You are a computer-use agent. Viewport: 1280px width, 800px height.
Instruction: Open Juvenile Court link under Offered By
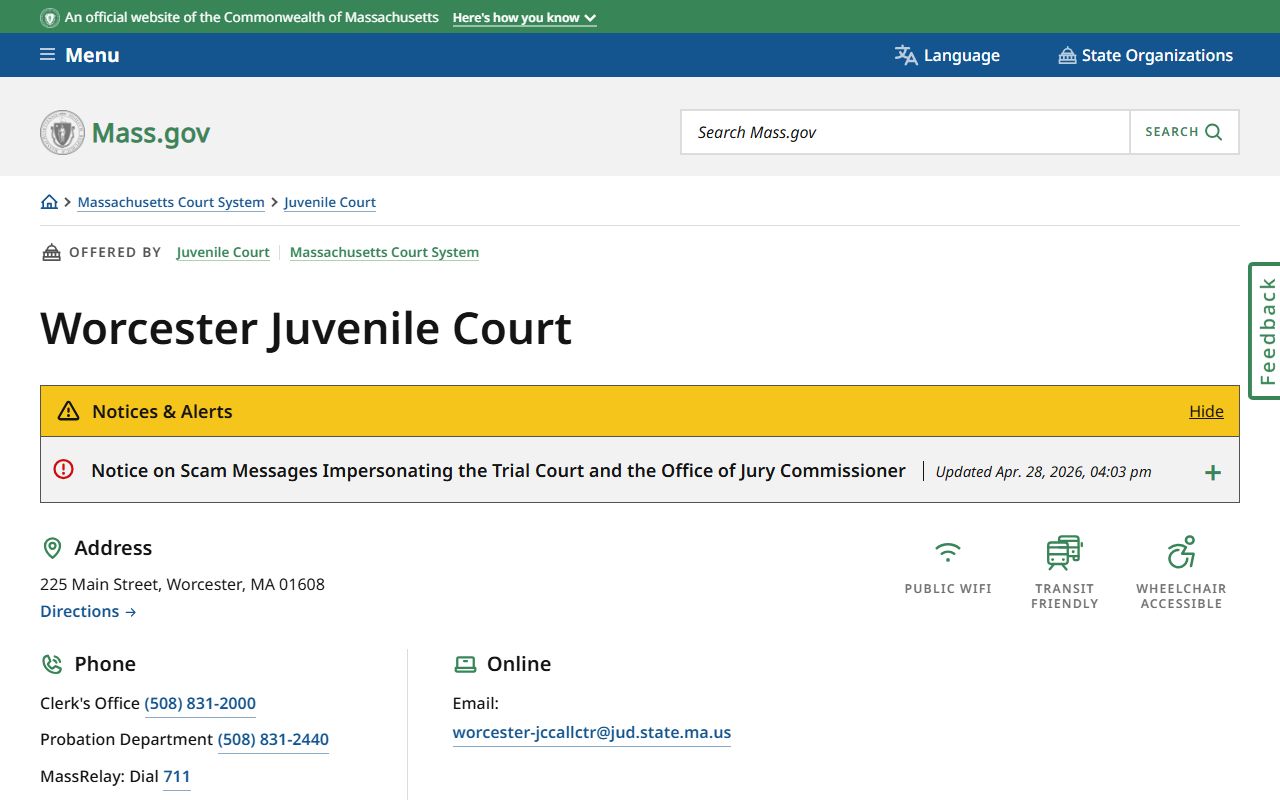[x=223, y=252]
